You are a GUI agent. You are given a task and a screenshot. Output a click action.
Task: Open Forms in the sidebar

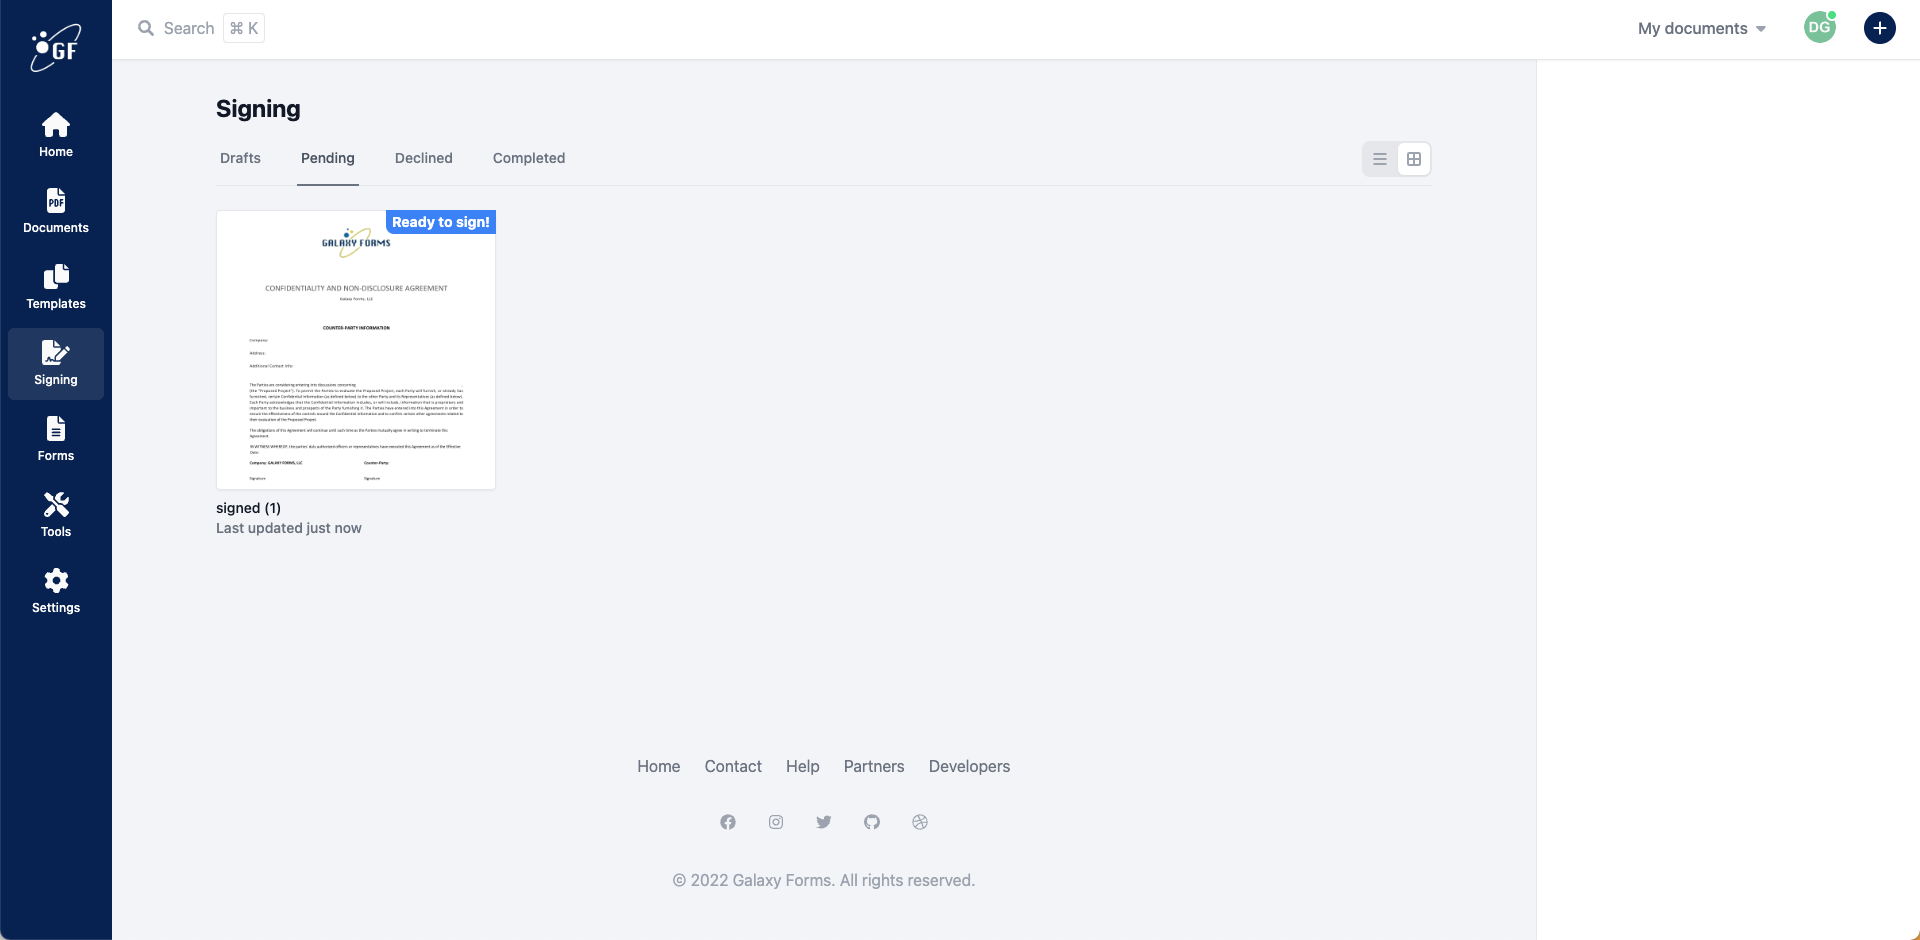[x=56, y=439]
